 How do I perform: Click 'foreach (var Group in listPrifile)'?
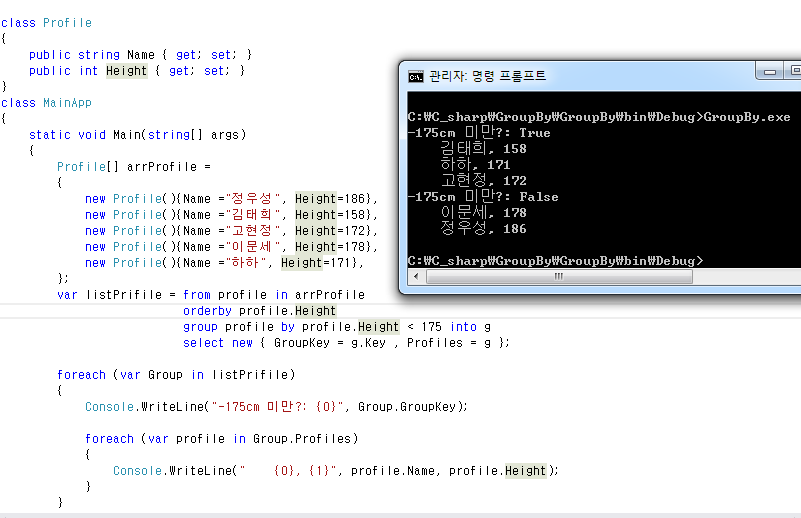click(176, 374)
